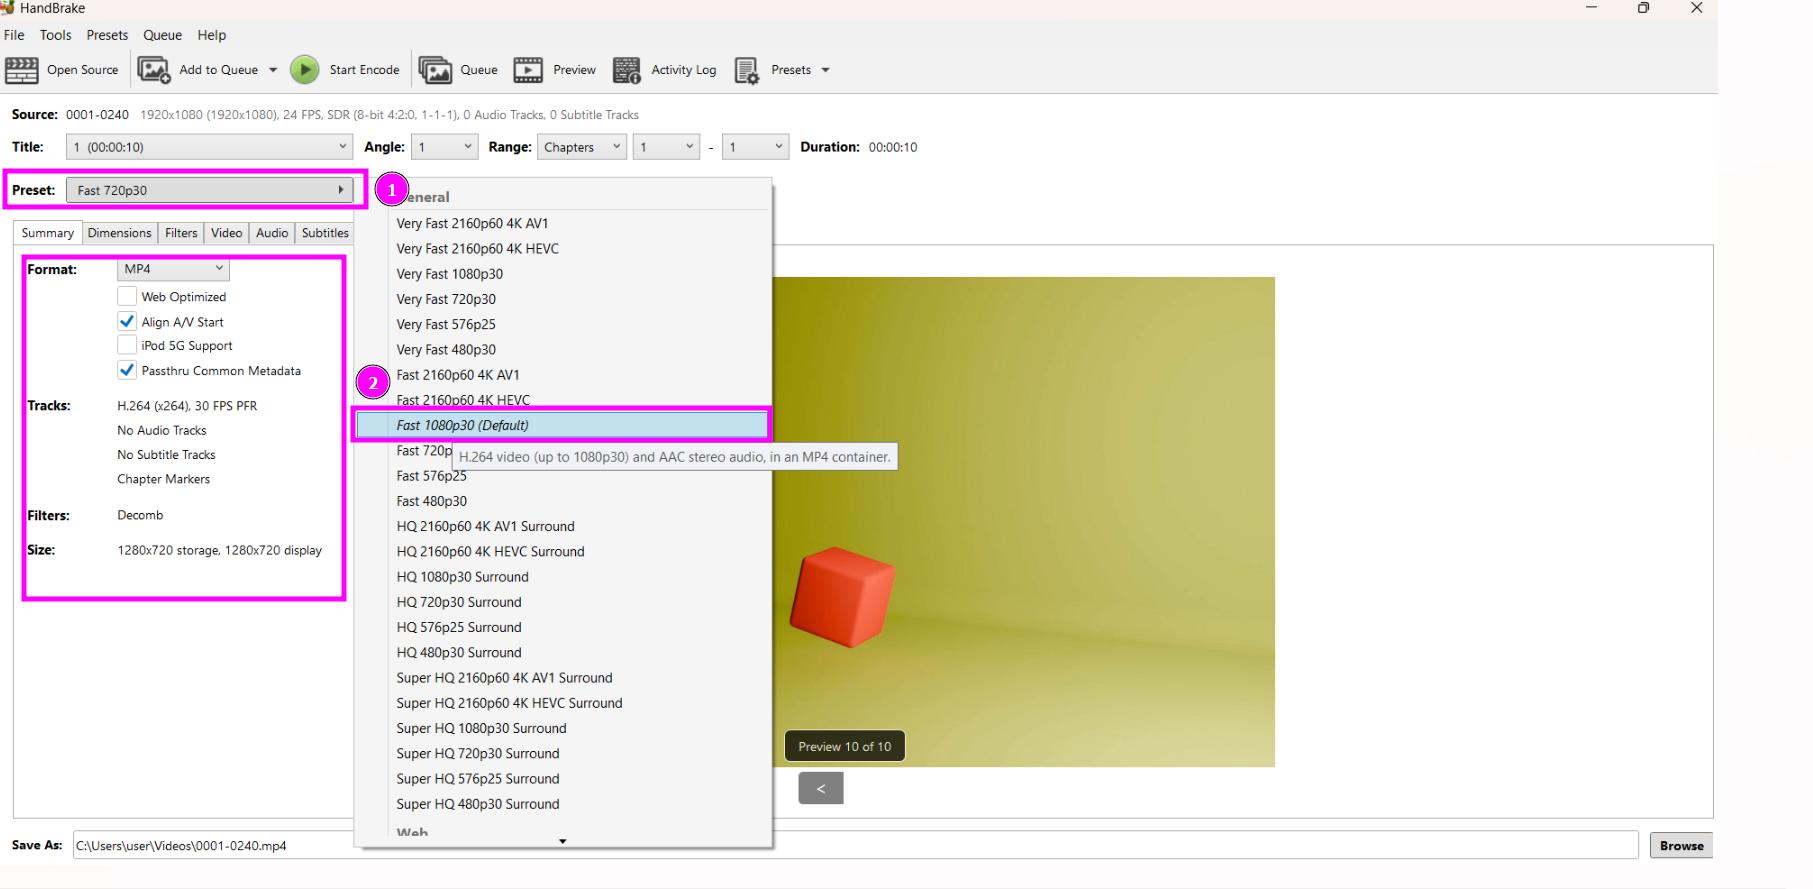Uncheck the Align A/V Start checkbox
Screen dimensions: 1813x889
tap(127, 322)
